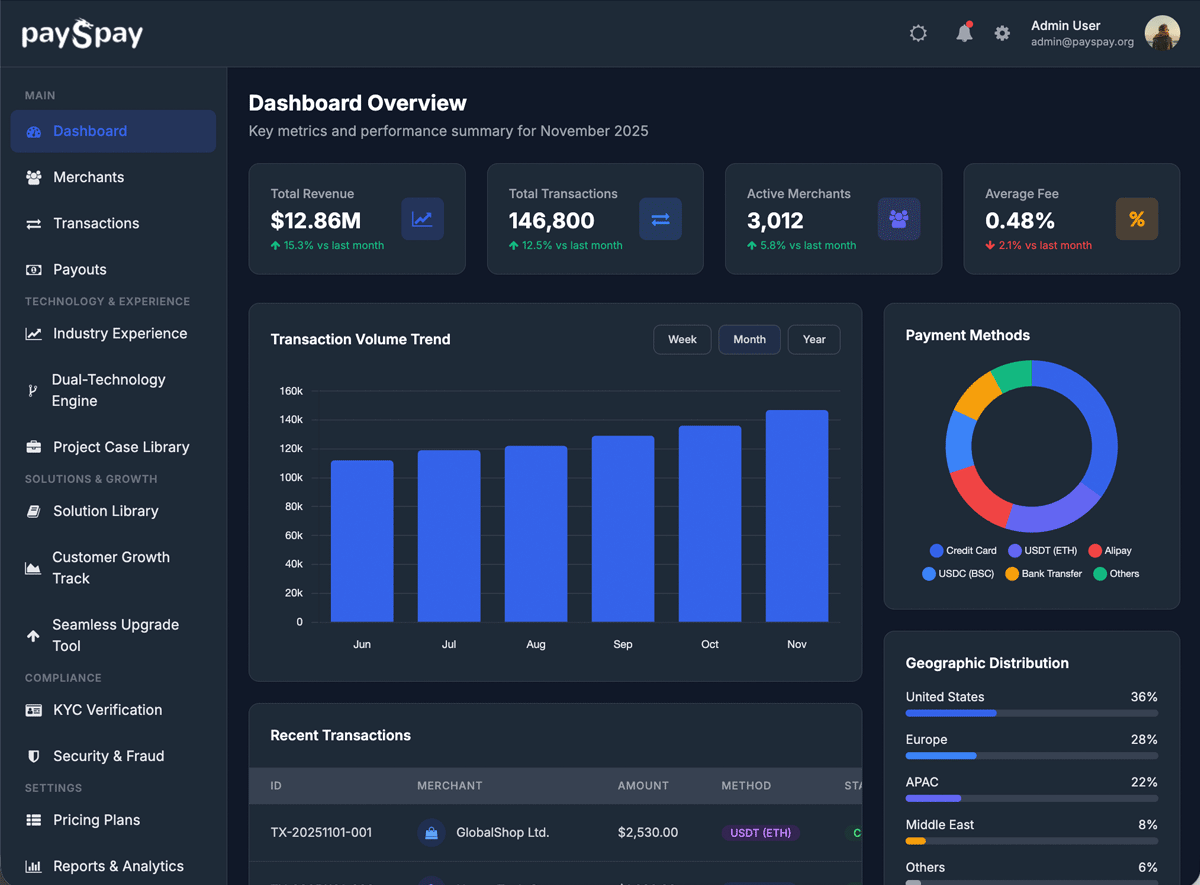Screen dimensions: 1200x885
Task: Click the paySpay logo
Action: [x=82, y=34]
